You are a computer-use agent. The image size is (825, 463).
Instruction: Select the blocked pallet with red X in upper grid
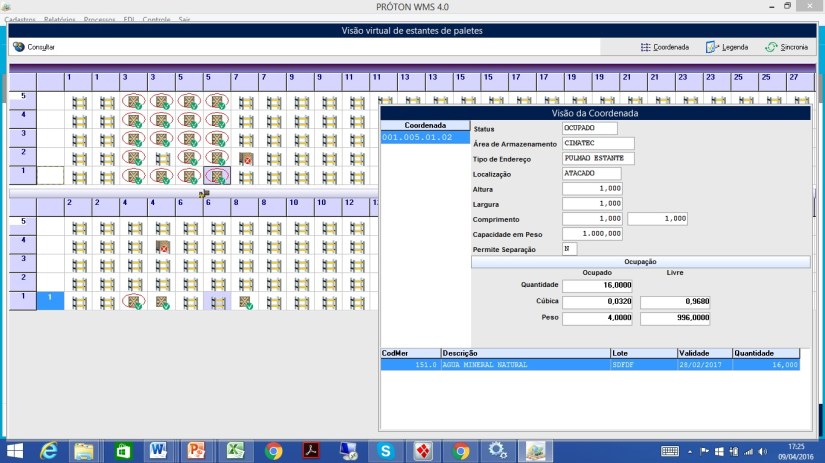(244, 158)
